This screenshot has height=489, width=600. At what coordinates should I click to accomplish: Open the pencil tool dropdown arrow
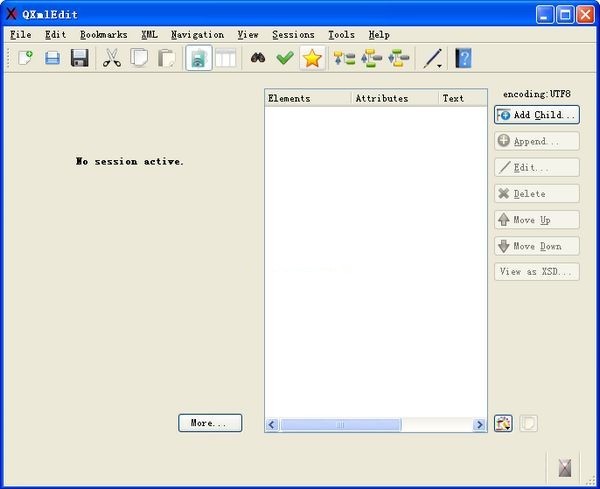tap(440, 64)
